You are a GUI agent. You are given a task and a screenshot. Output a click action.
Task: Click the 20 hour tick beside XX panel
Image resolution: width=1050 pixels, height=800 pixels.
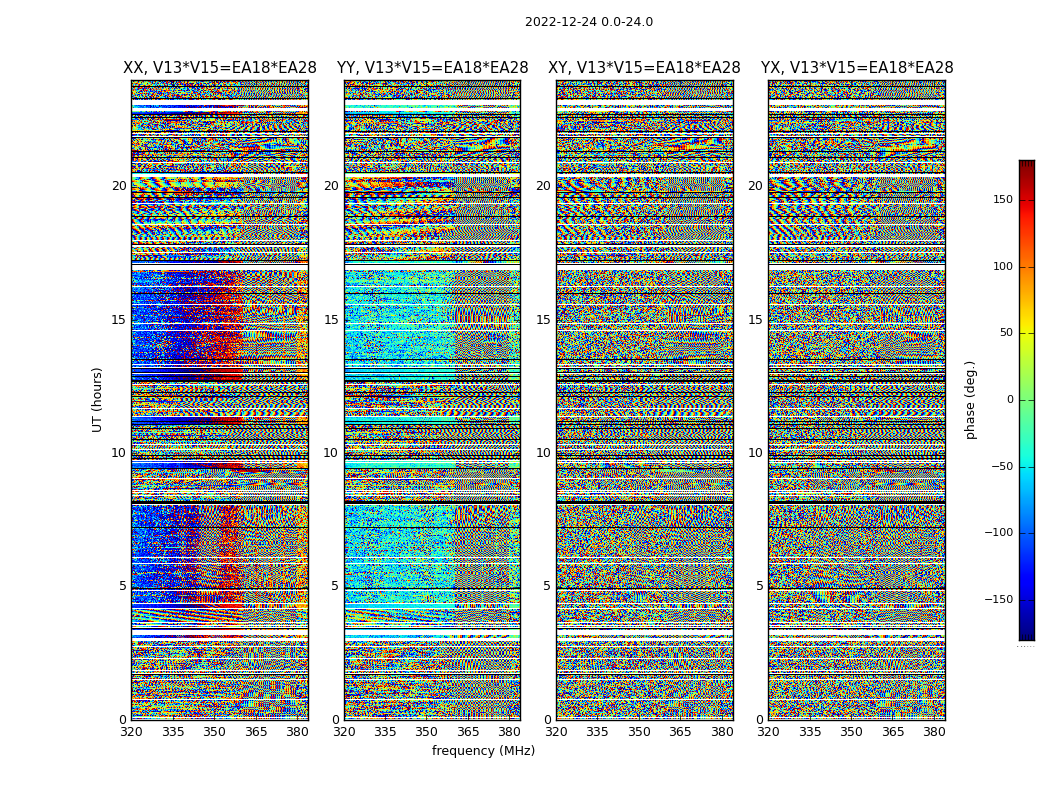point(119,186)
